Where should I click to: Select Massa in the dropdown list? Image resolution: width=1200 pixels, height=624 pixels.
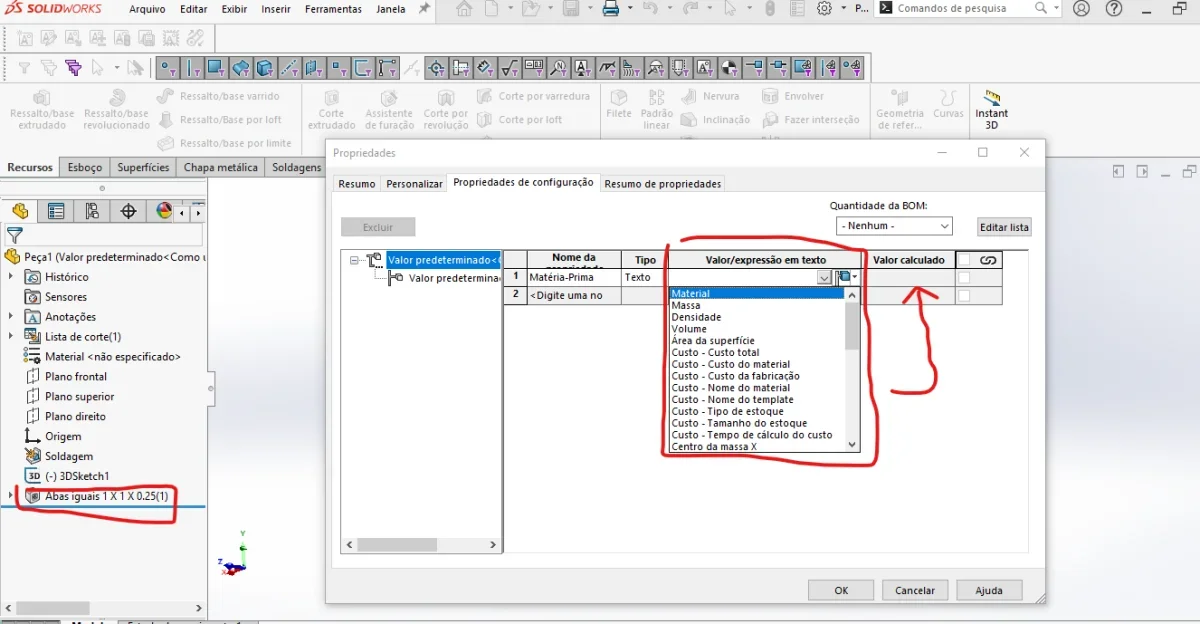click(757, 305)
